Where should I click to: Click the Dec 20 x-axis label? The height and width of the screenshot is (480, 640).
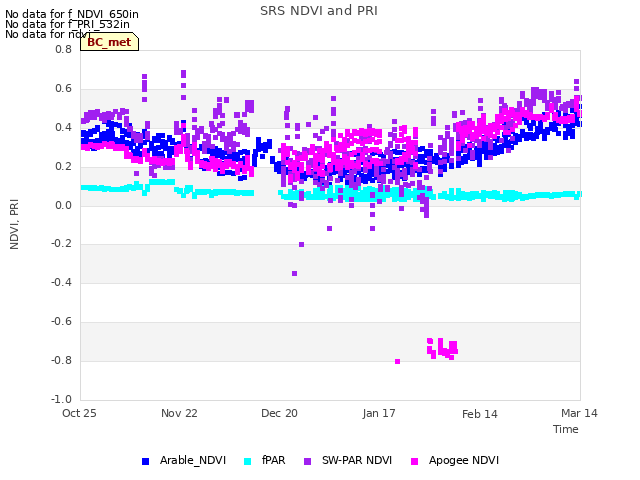coord(279,413)
